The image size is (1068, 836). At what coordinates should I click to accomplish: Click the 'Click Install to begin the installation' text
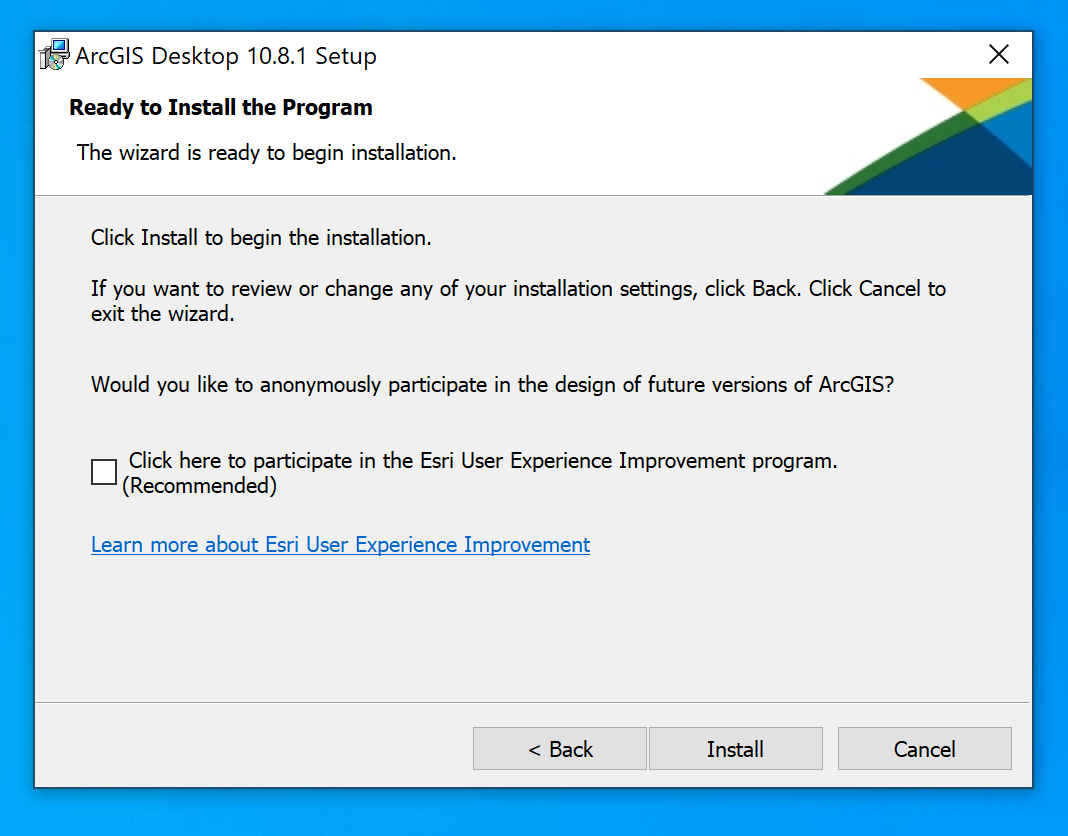pyautogui.click(x=261, y=238)
